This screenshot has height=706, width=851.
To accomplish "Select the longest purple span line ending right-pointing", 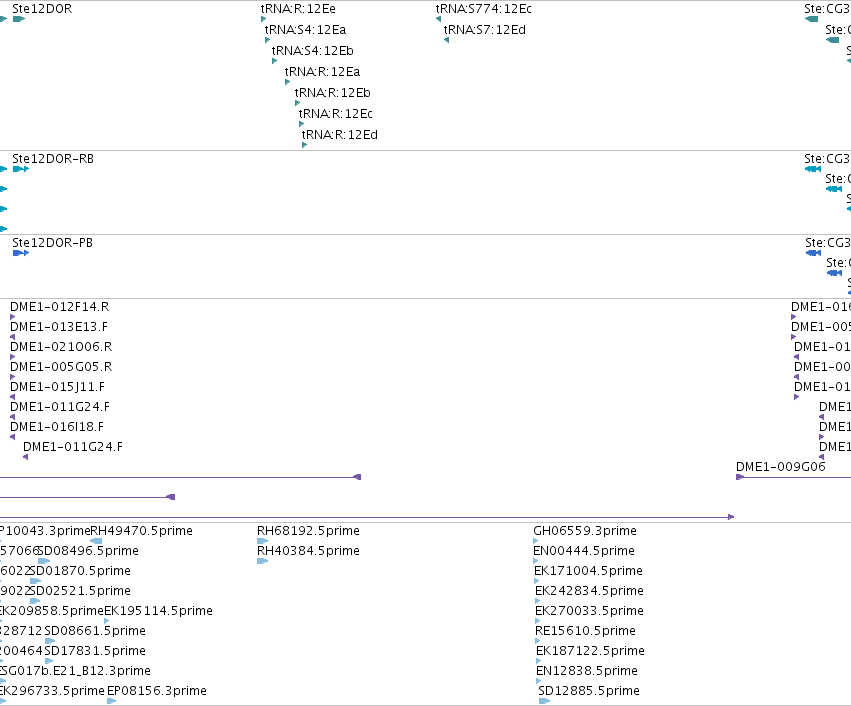I will [x=367, y=517].
